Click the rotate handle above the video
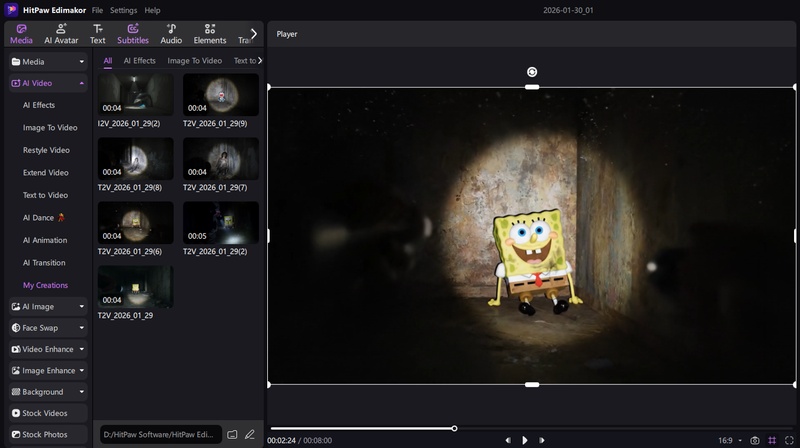Viewport: 800px width, 448px height. [x=532, y=72]
